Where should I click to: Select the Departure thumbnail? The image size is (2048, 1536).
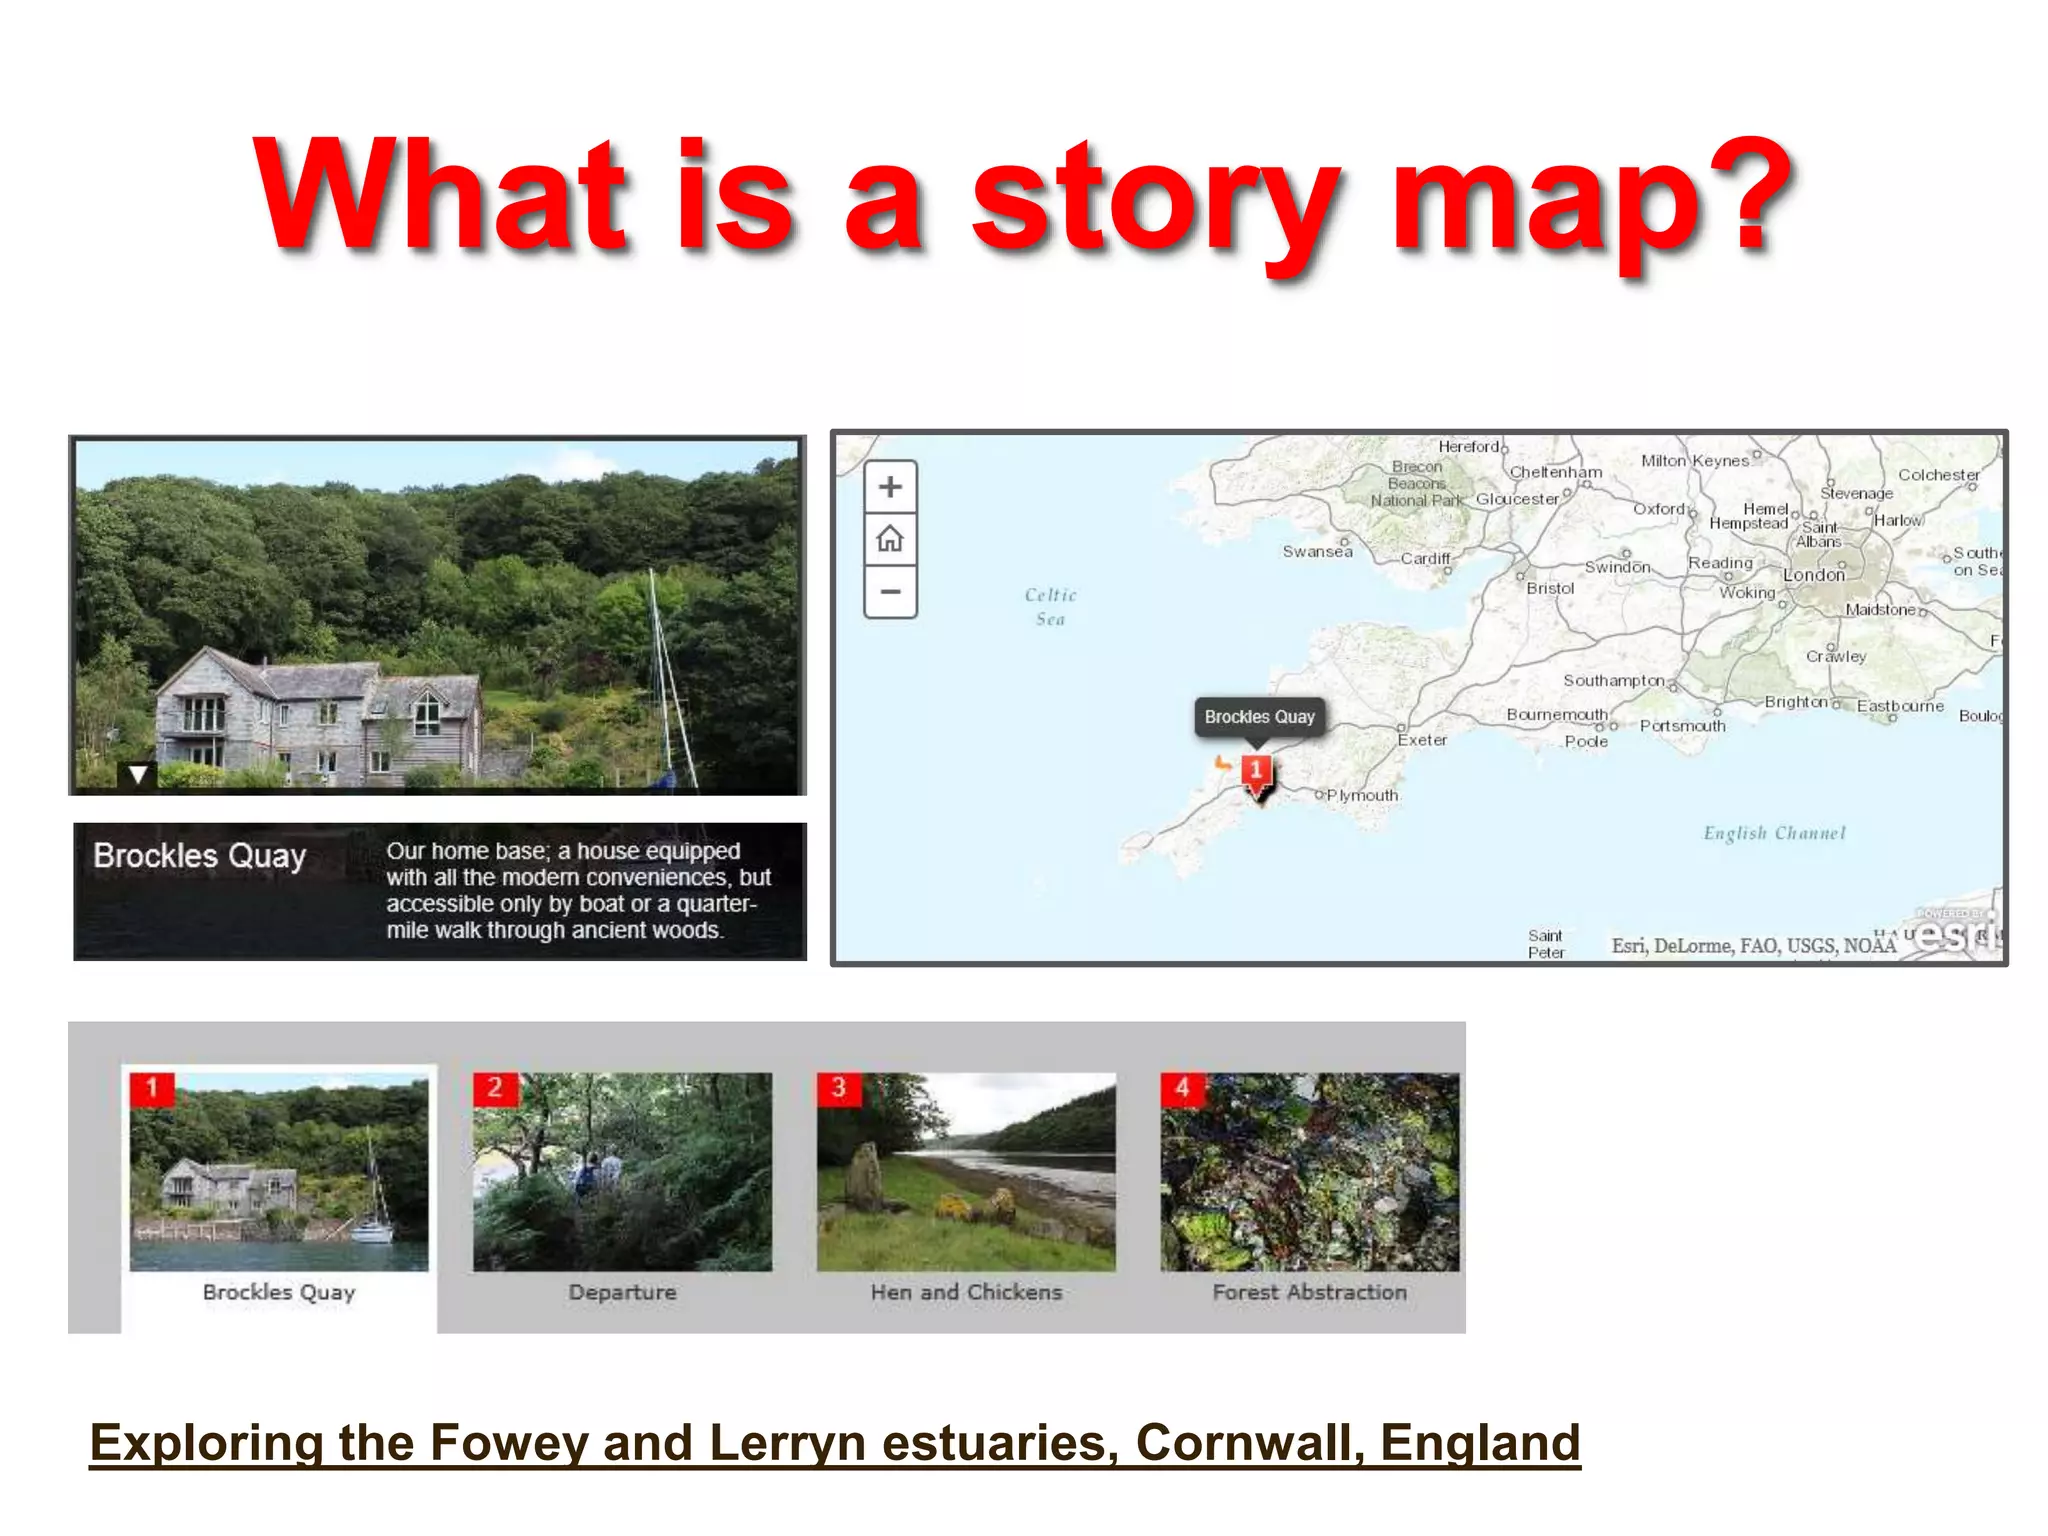click(622, 1171)
